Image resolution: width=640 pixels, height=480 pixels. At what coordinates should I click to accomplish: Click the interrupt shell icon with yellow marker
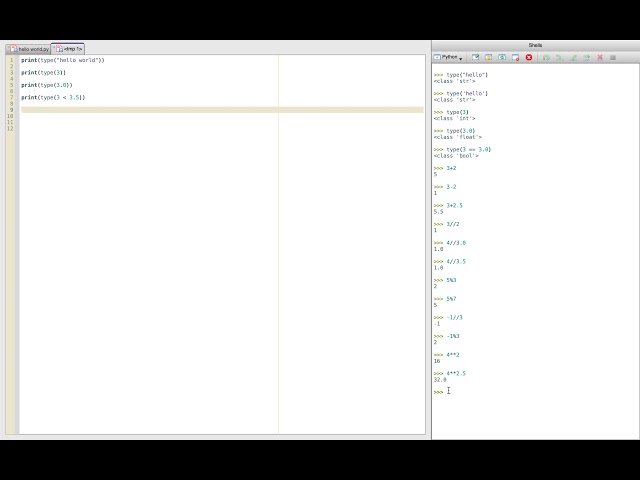tap(489, 58)
